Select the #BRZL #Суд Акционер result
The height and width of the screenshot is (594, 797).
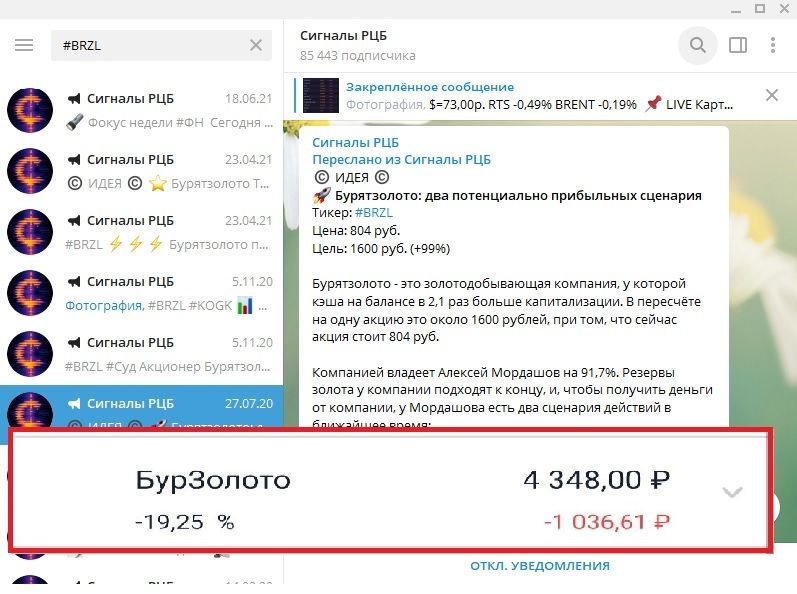point(141,354)
